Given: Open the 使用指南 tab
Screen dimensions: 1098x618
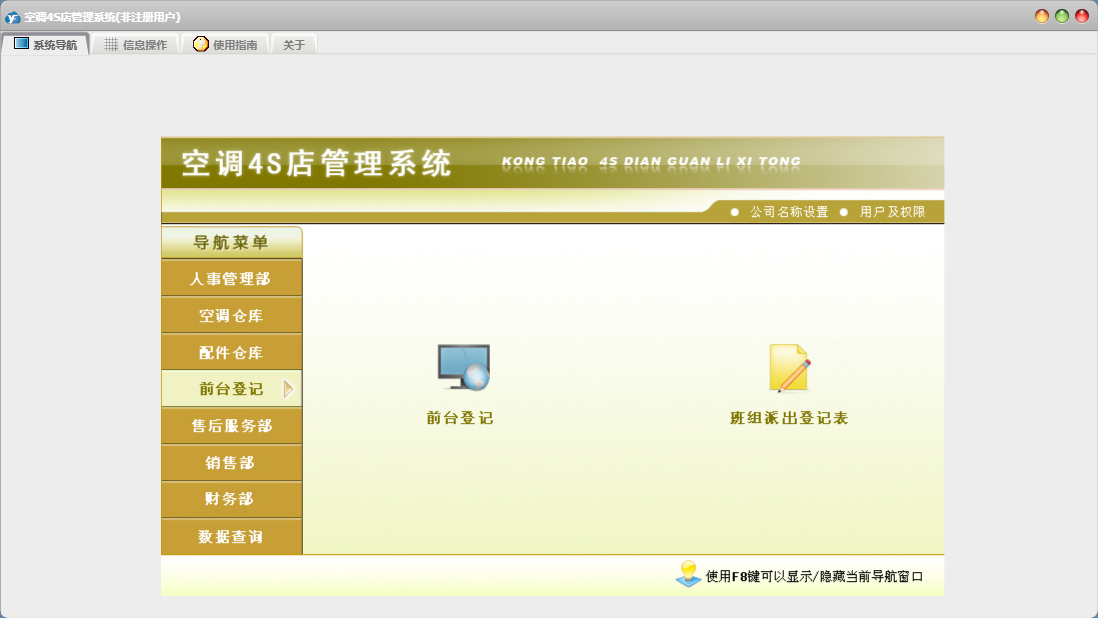Looking at the screenshot, I should 225,44.
